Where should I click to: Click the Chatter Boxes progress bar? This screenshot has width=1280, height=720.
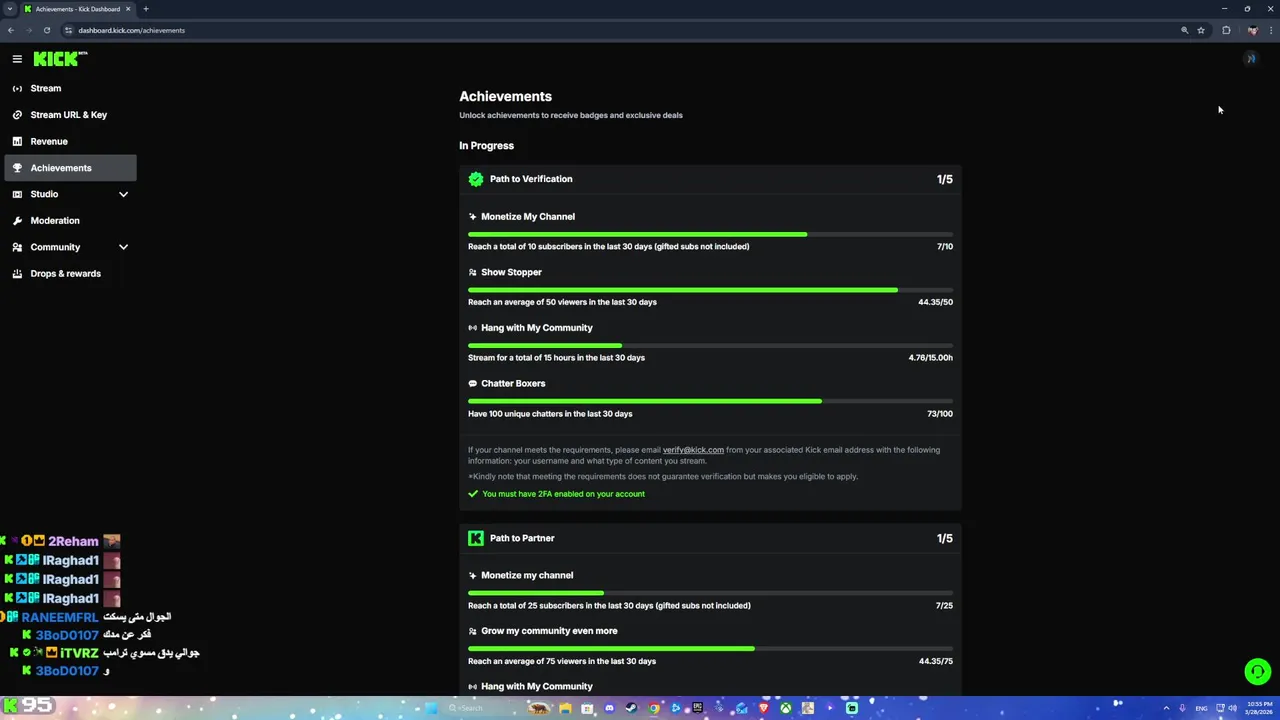point(710,401)
